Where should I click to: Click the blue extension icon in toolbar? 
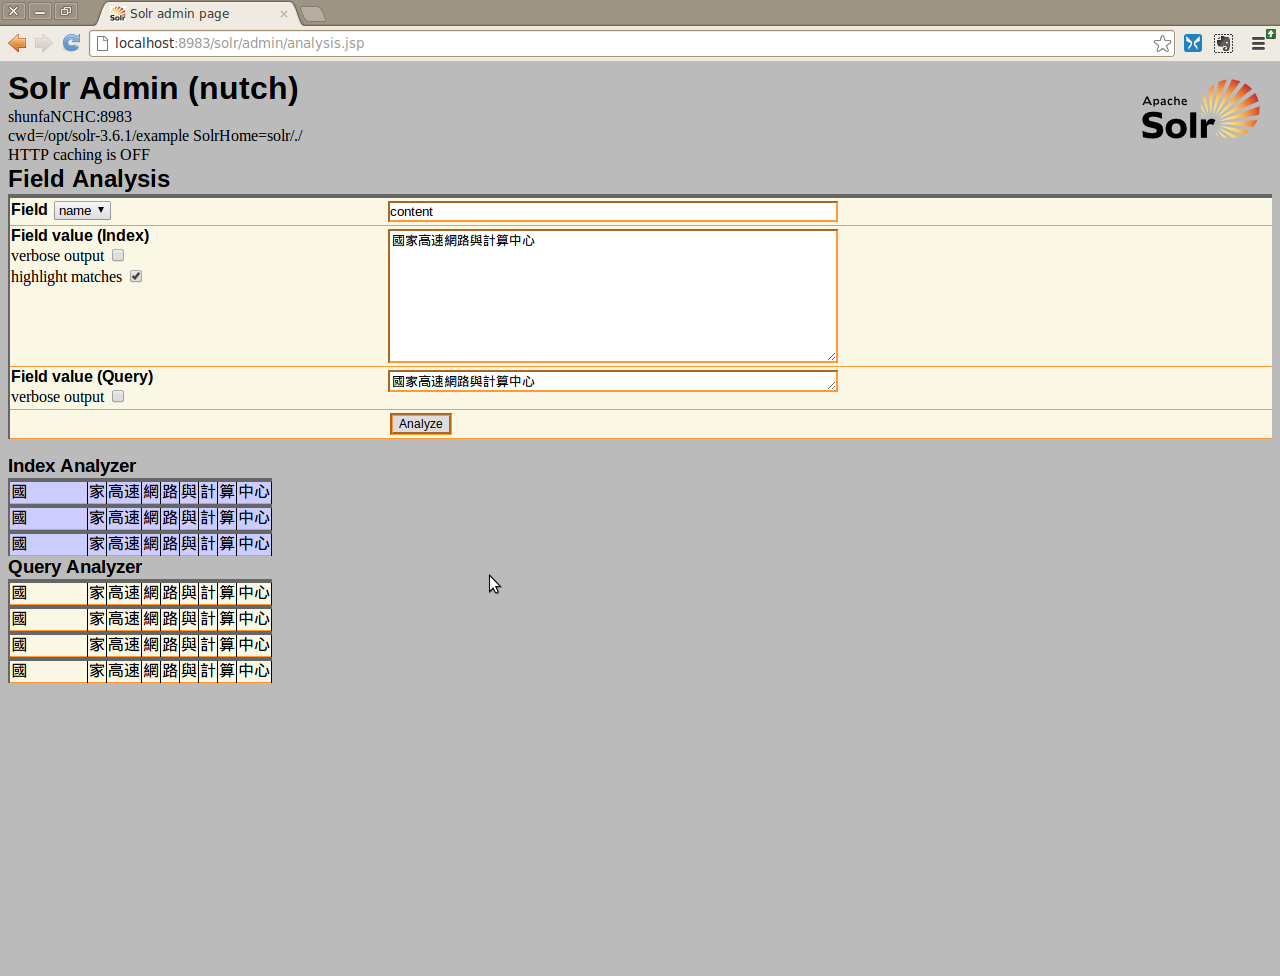(x=1193, y=43)
